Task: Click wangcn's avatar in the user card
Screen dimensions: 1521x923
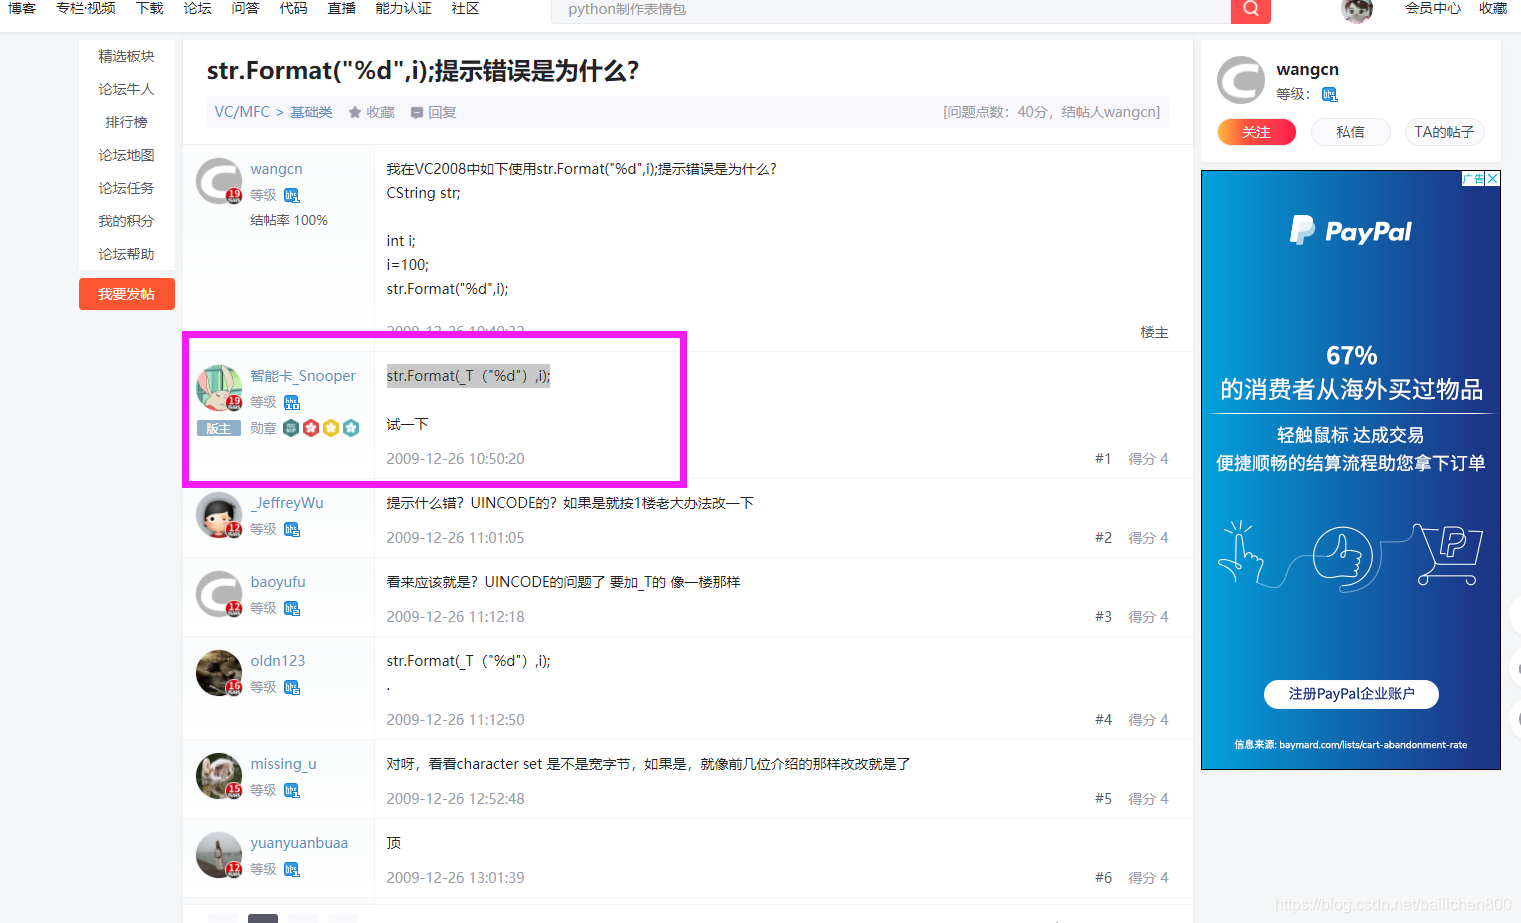Action: coord(1240,80)
